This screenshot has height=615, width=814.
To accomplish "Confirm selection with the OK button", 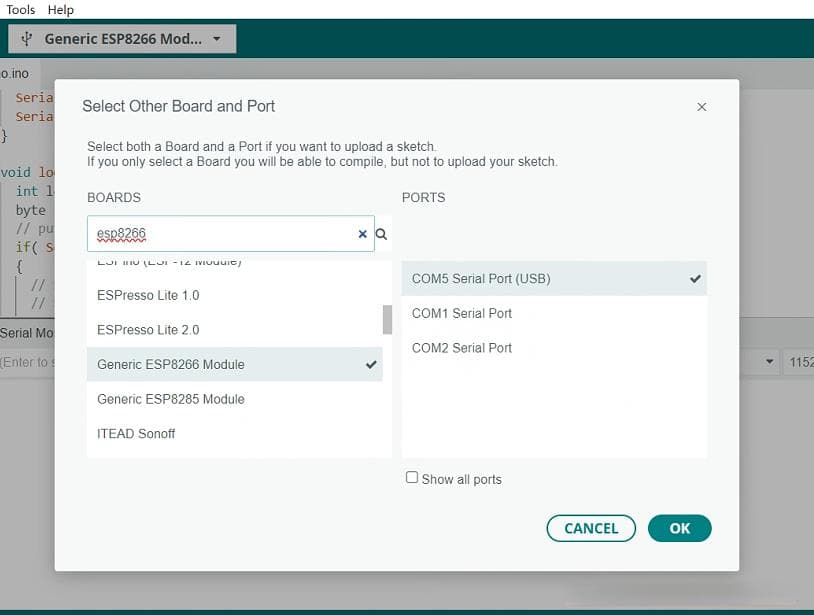I will (680, 528).
